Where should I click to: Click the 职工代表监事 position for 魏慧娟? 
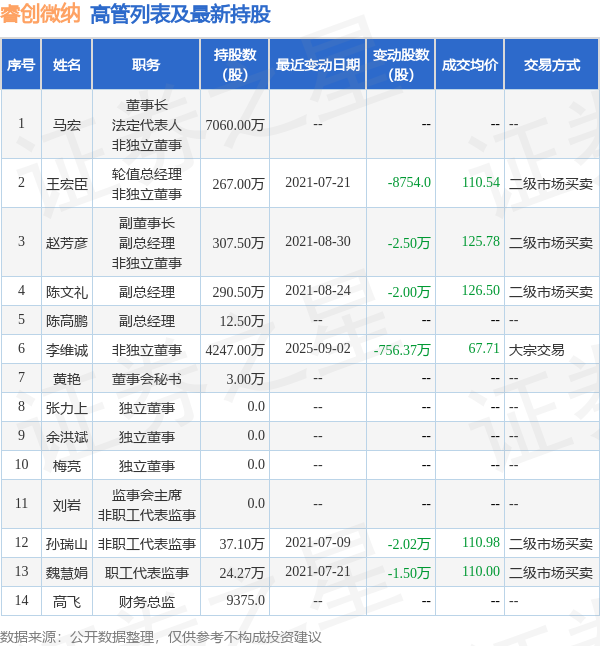click(147, 573)
